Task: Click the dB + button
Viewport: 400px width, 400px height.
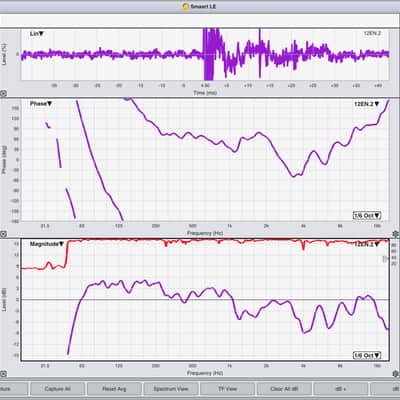Action: point(341,389)
